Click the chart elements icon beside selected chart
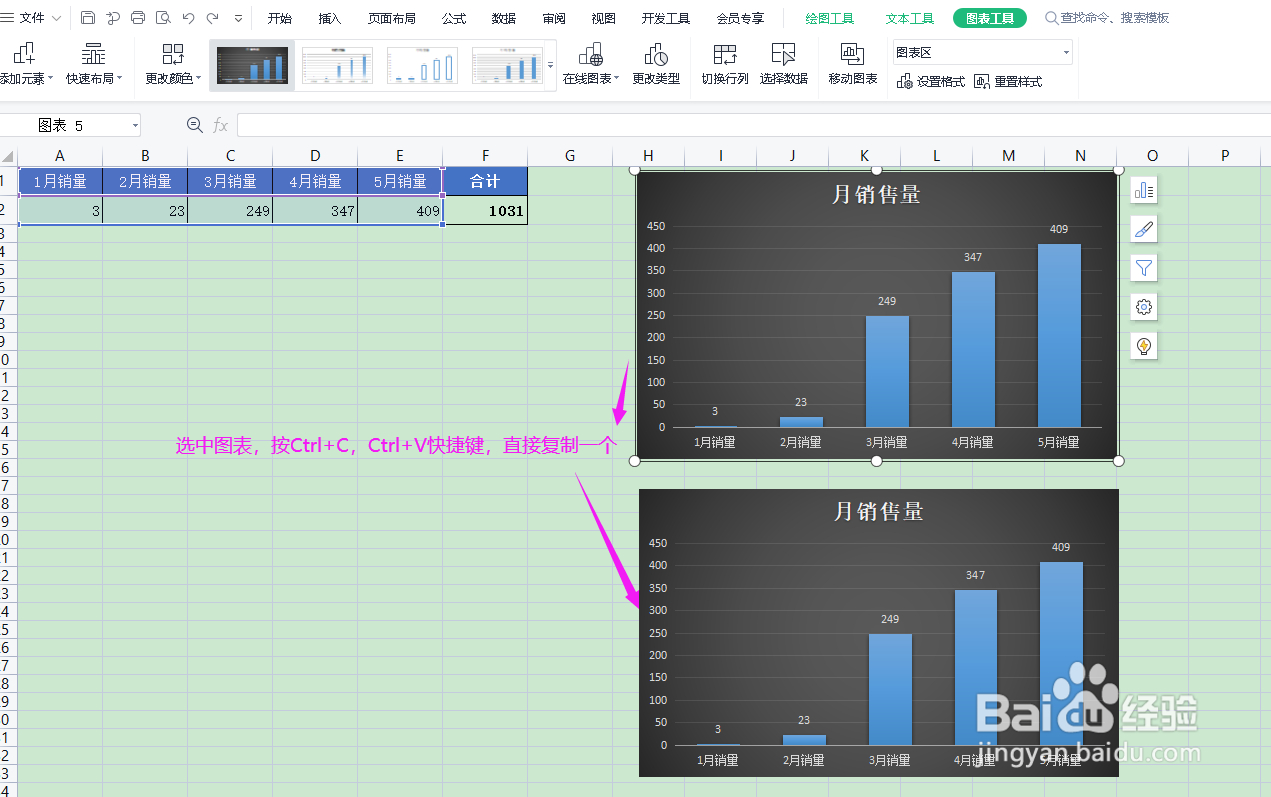This screenshot has height=797, width=1271. [1144, 190]
